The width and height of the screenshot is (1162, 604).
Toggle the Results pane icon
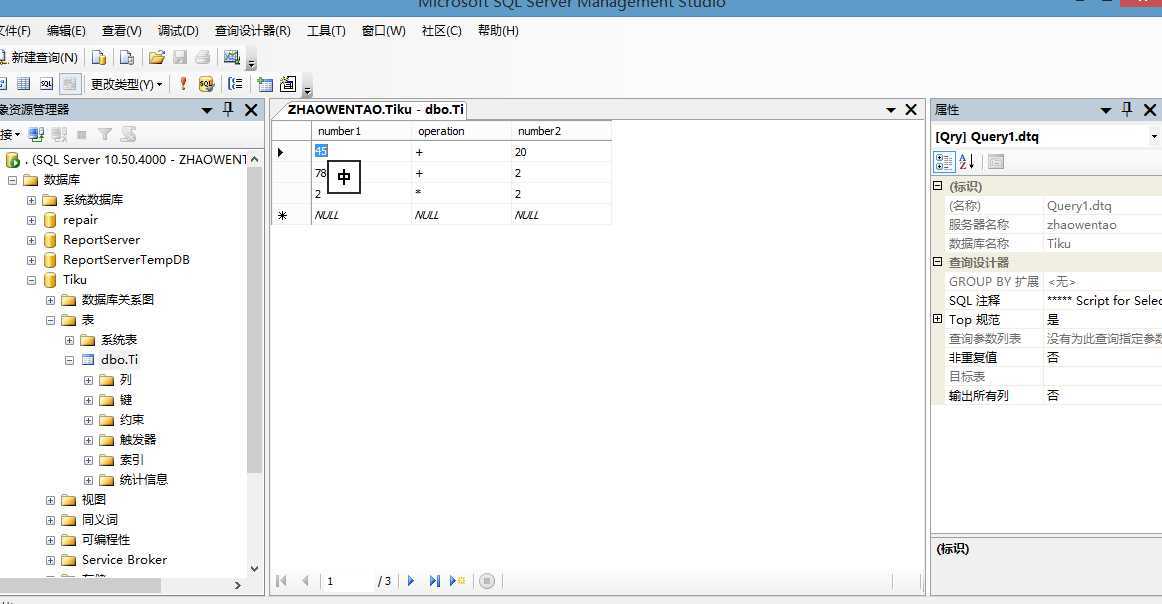[70, 84]
